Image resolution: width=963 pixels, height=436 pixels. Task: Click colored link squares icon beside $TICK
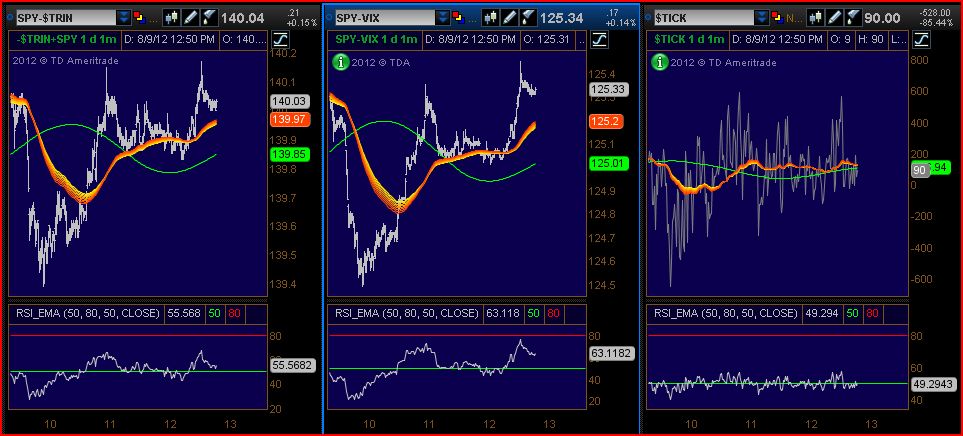(x=776, y=18)
